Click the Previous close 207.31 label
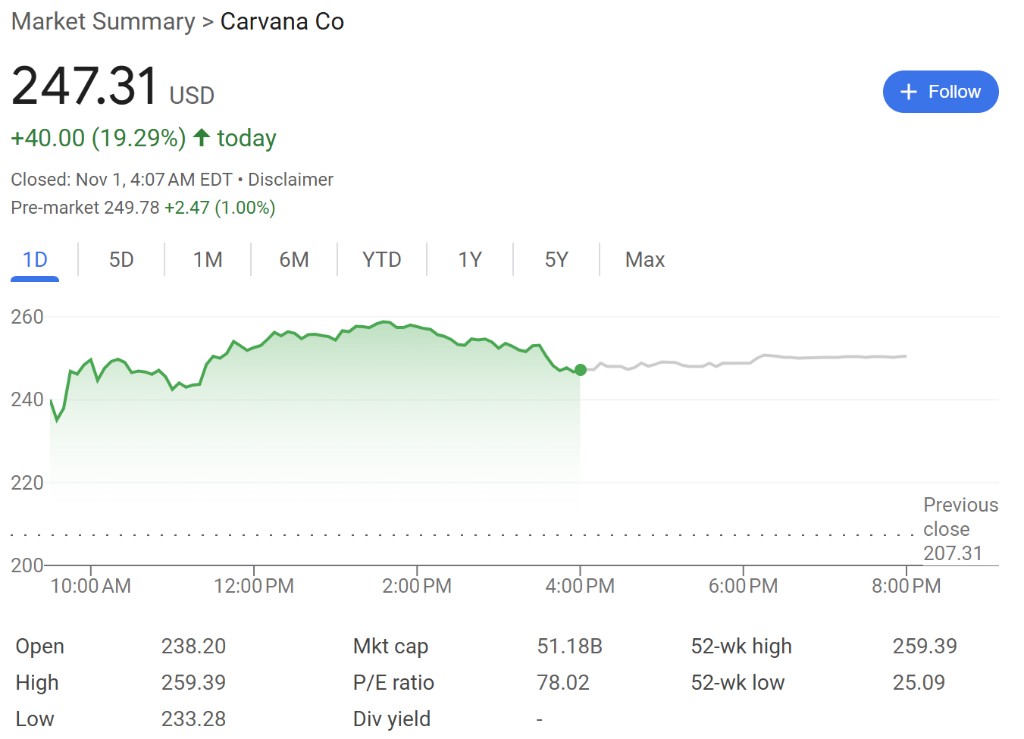1024x739 pixels. click(960, 529)
